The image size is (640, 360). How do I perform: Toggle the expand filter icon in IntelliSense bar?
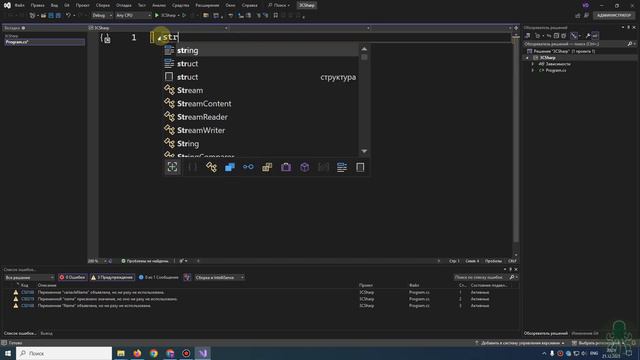(172, 167)
